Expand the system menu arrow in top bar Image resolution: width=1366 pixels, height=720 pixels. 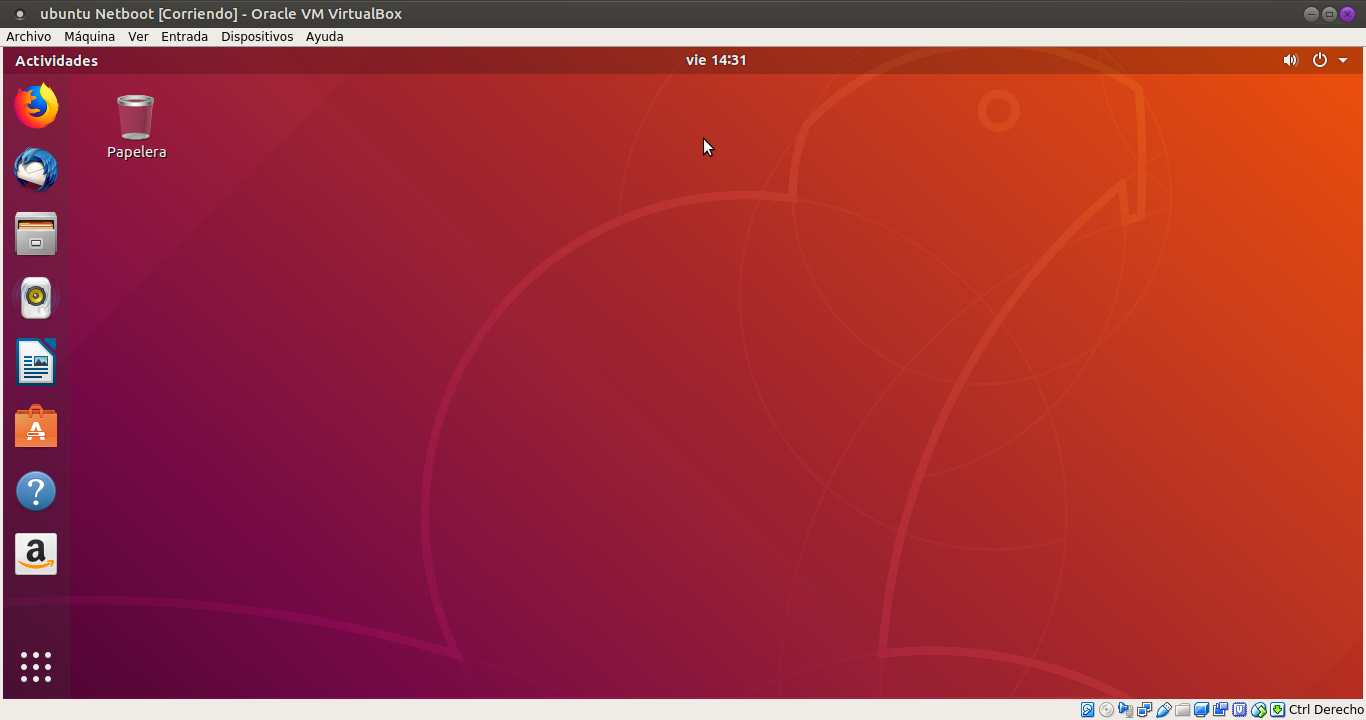pyautogui.click(x=1343, y=60)
